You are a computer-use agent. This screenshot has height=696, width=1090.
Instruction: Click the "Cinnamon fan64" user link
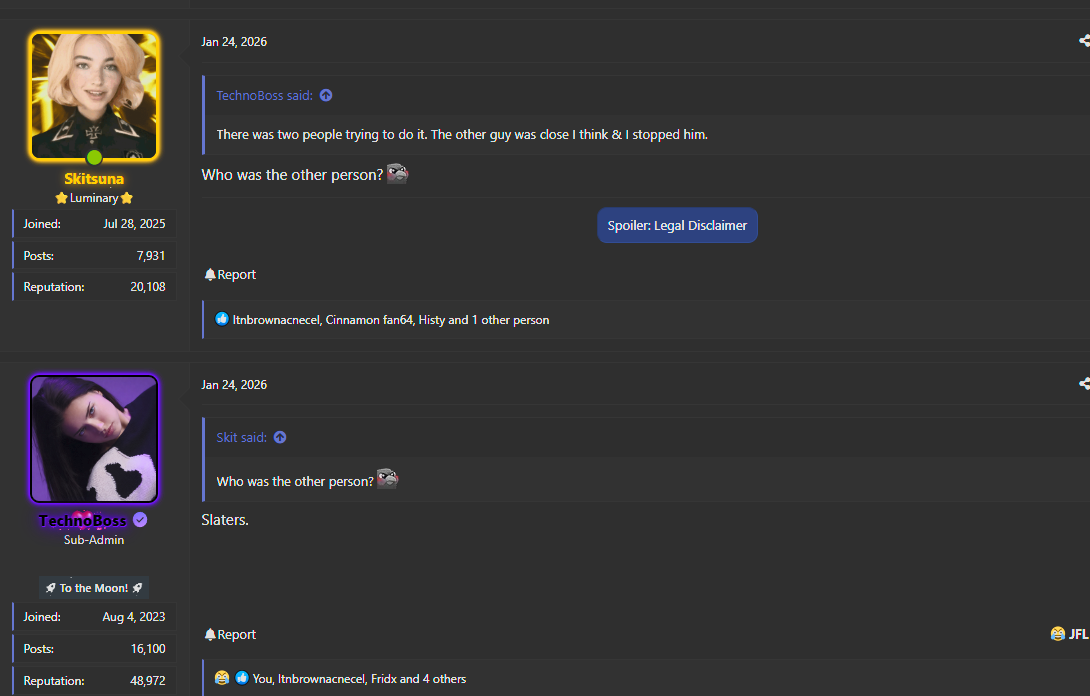point(369,320)
